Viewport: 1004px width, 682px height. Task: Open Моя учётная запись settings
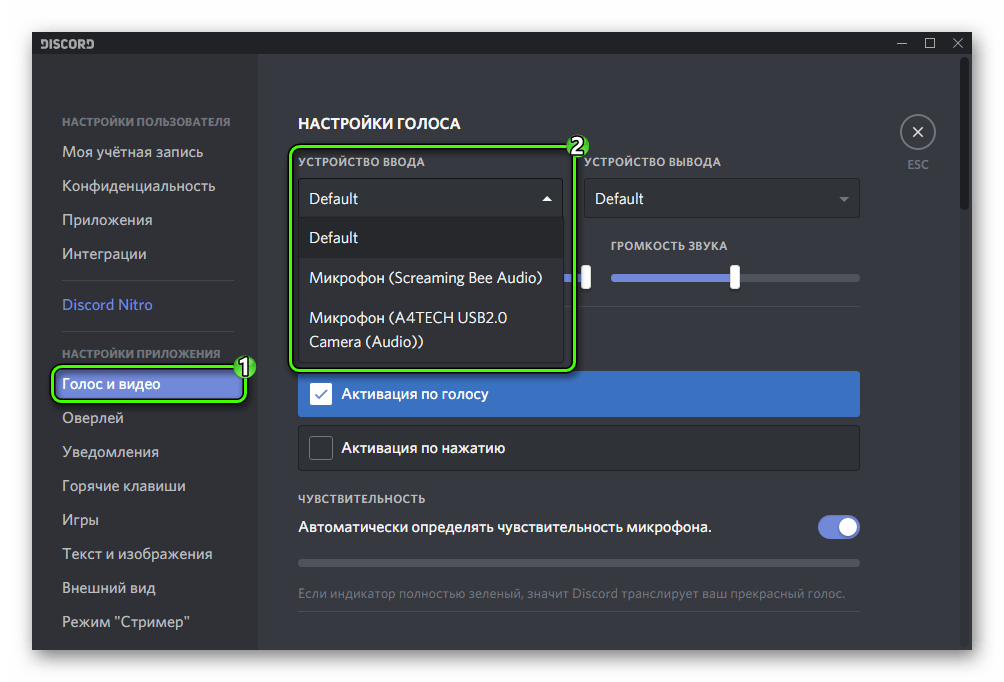(133, 152)
